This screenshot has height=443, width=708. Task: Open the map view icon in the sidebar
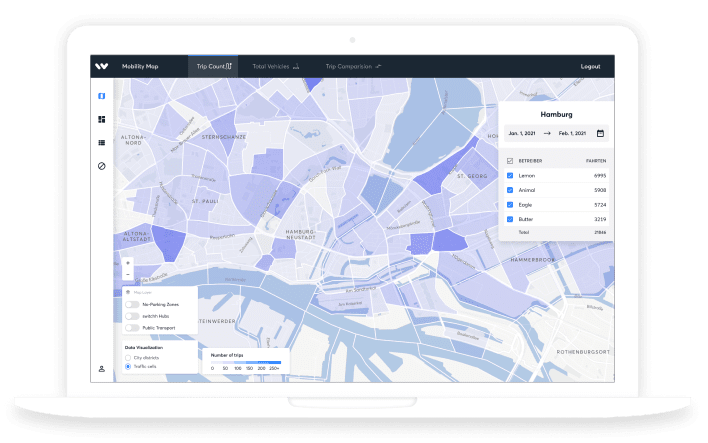(102, 96)
